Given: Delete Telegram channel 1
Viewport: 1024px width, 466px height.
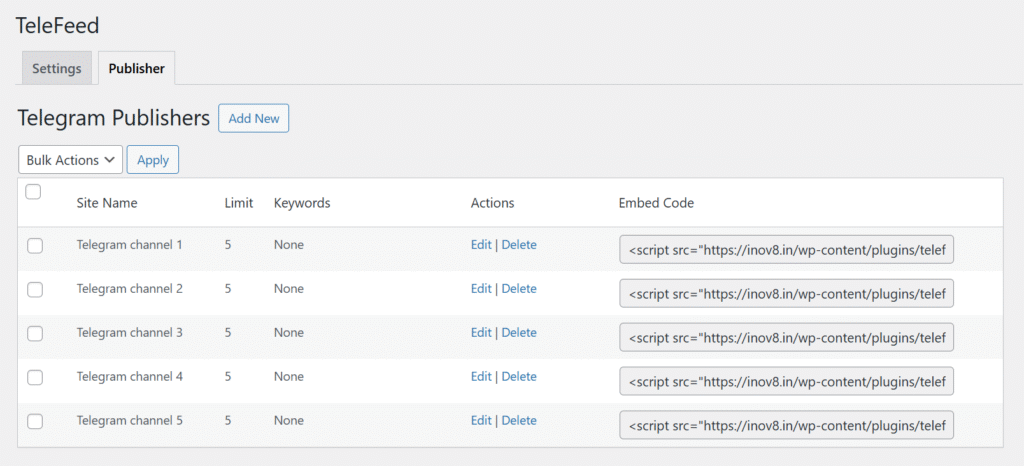Looking at the screenshot, I should 519,245.
